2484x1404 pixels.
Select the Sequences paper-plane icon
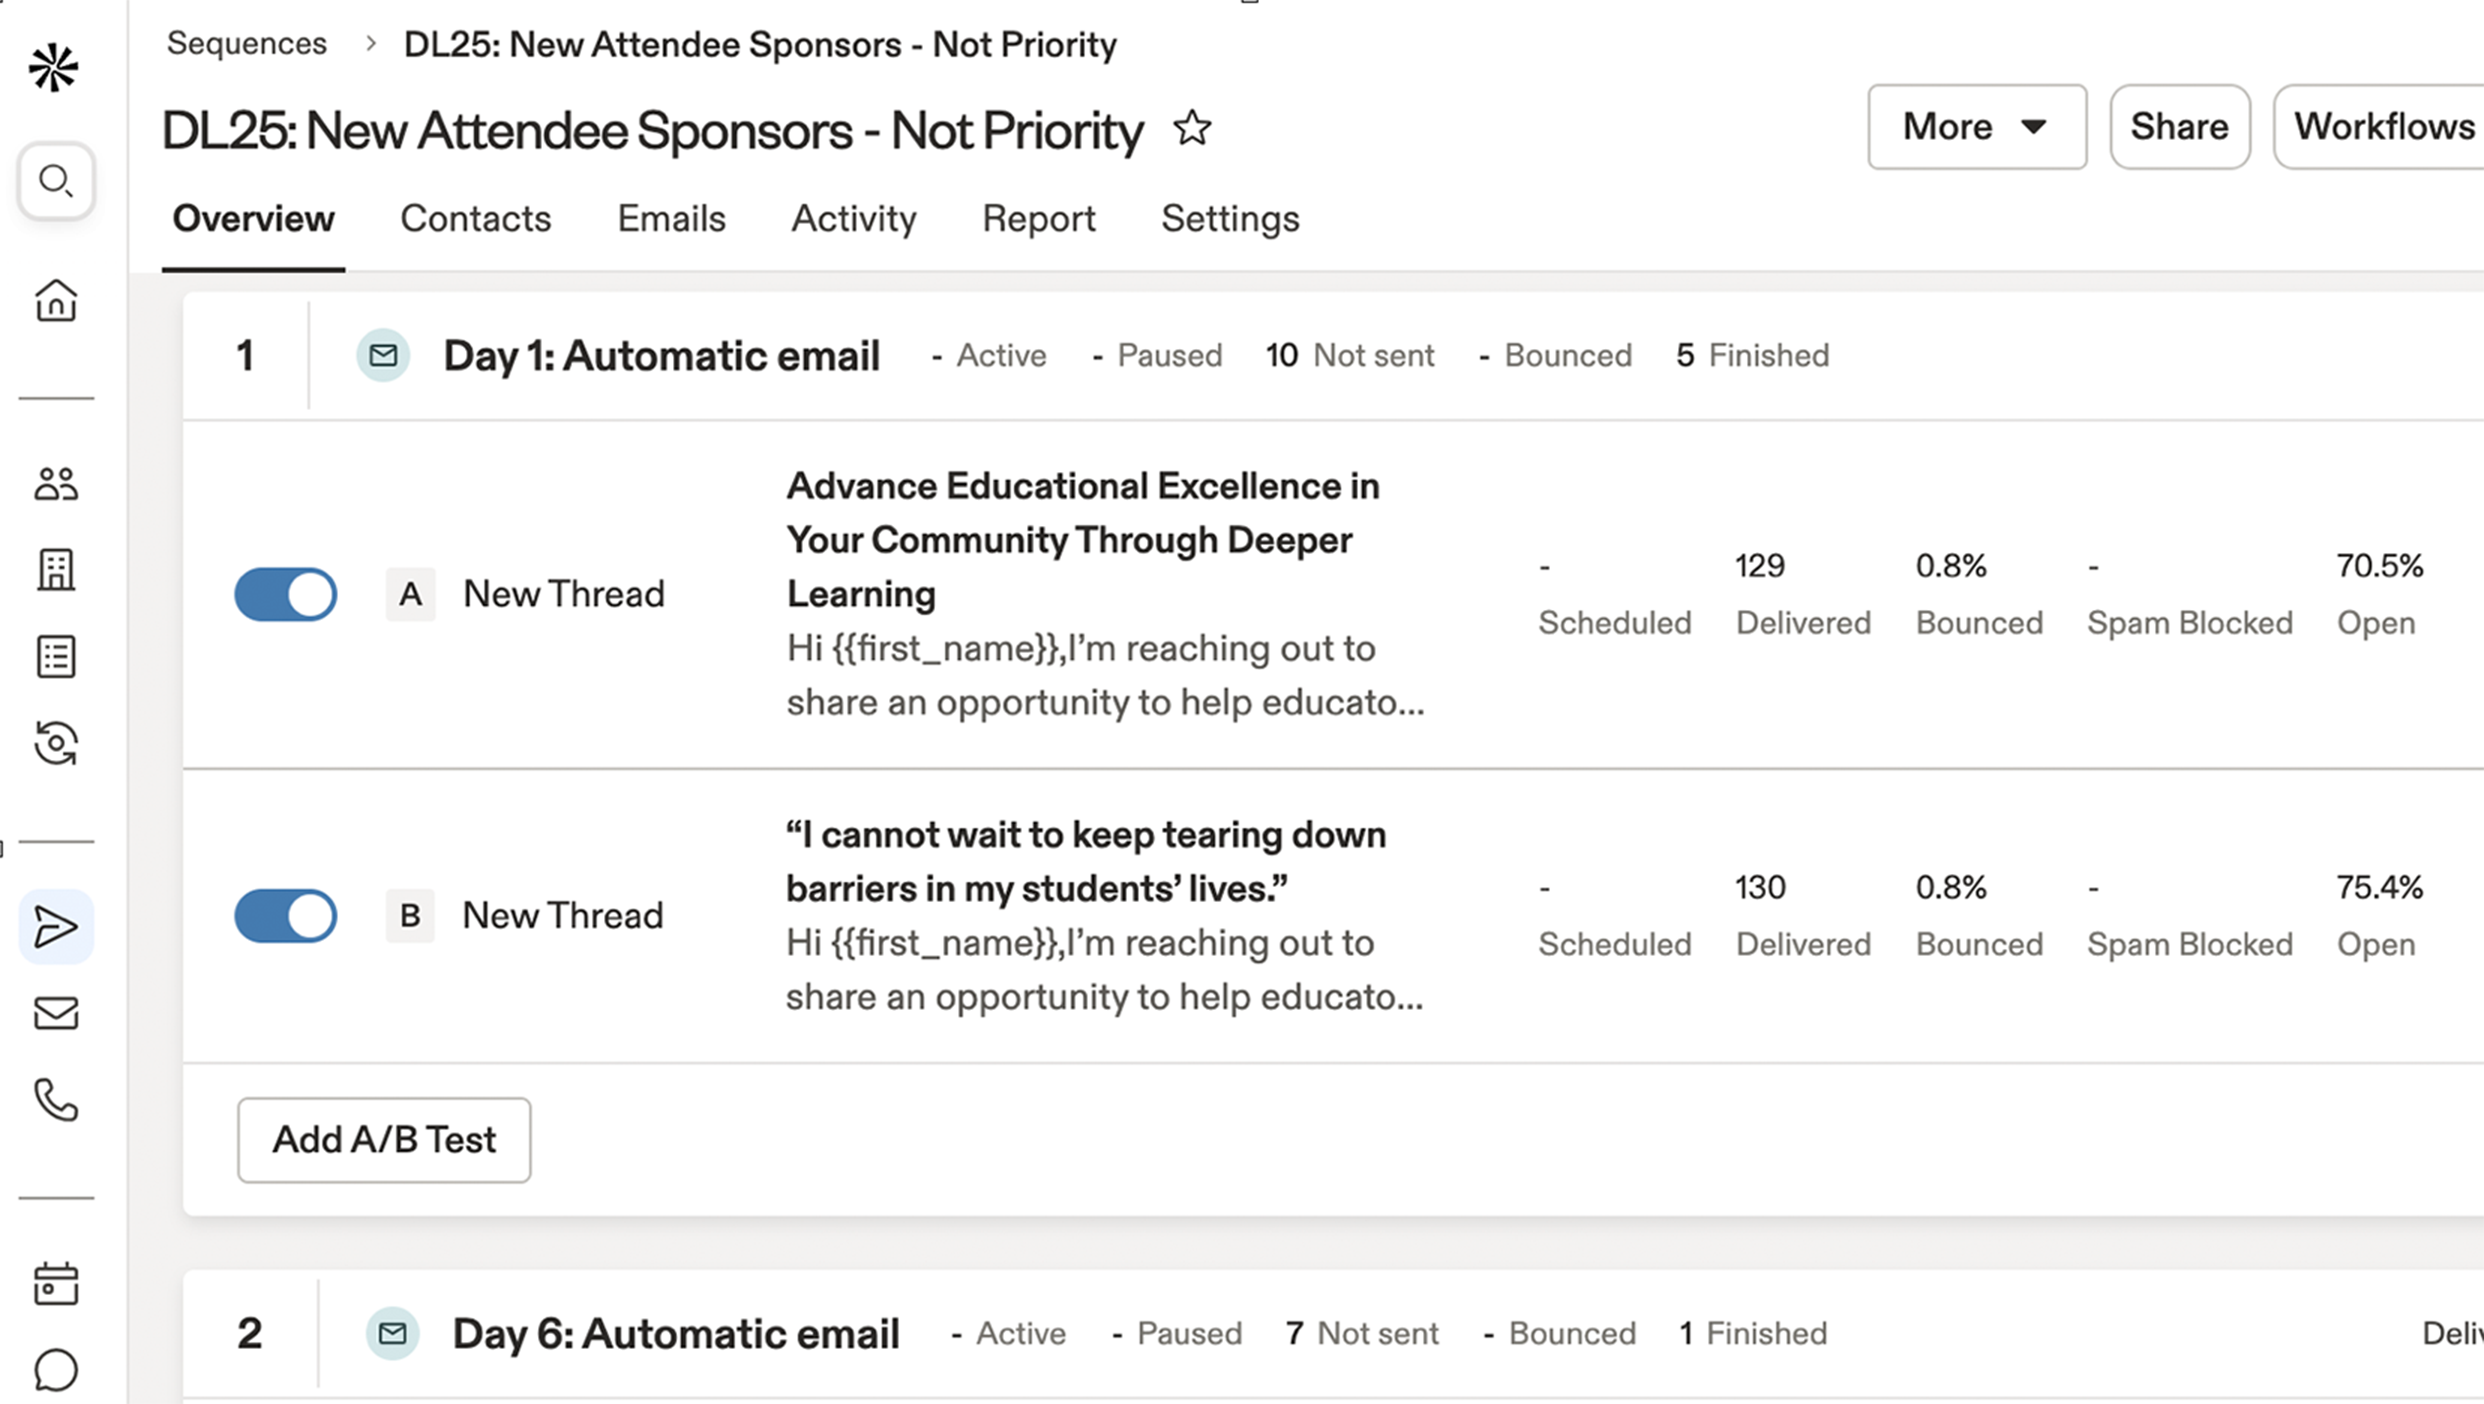(55, 927)
